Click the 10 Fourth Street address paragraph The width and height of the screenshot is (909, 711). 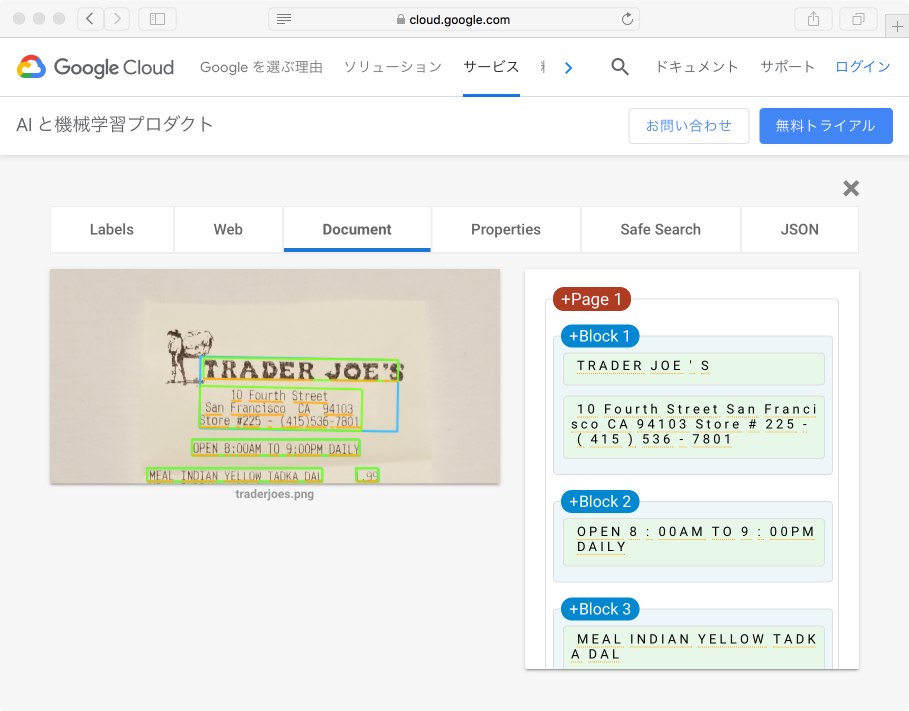[693, 427]
